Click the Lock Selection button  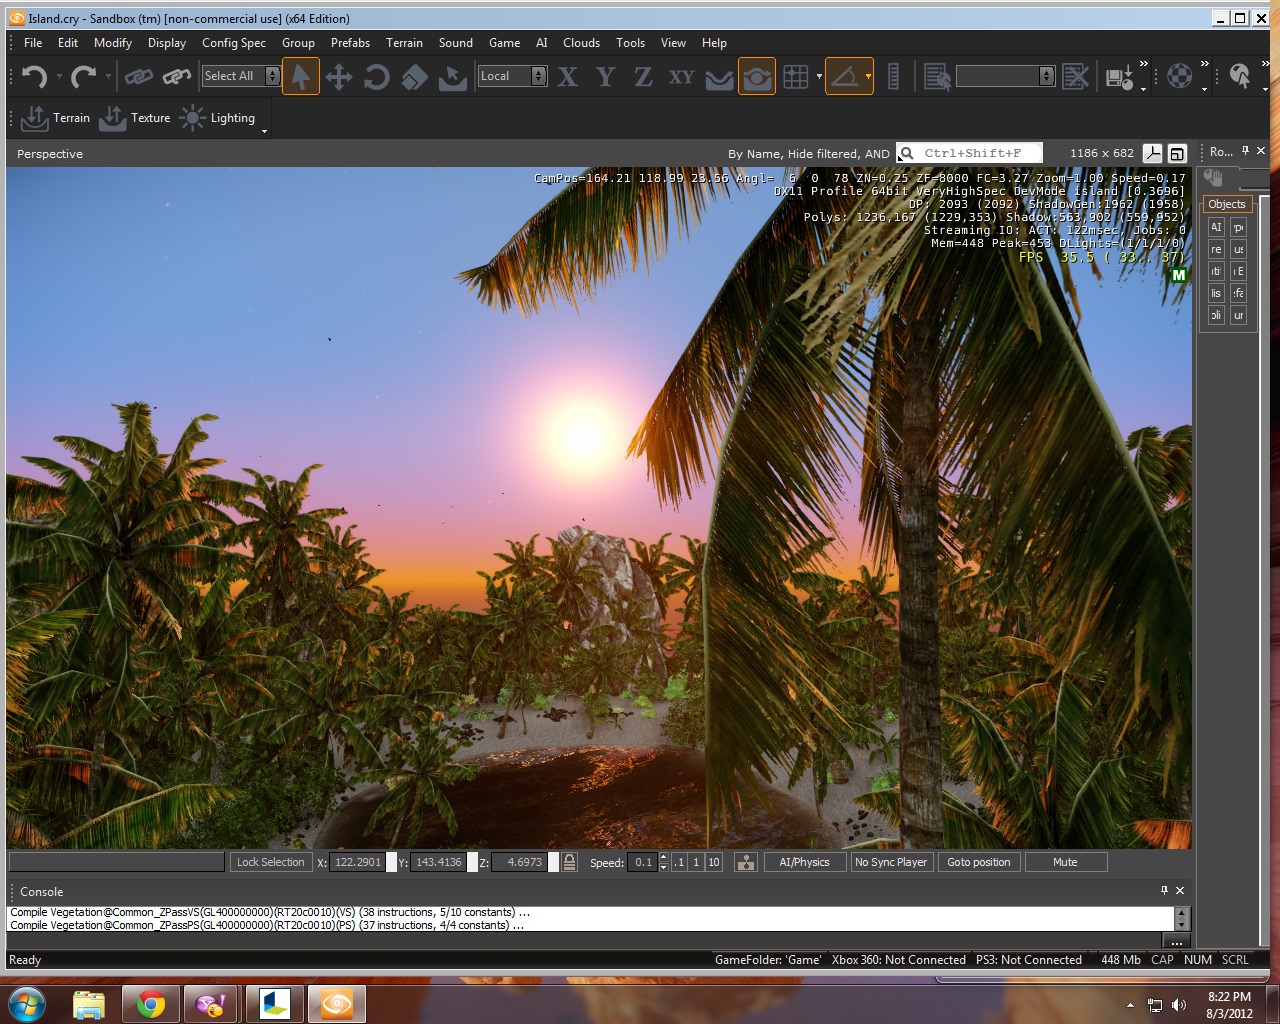tap(270, 862)
